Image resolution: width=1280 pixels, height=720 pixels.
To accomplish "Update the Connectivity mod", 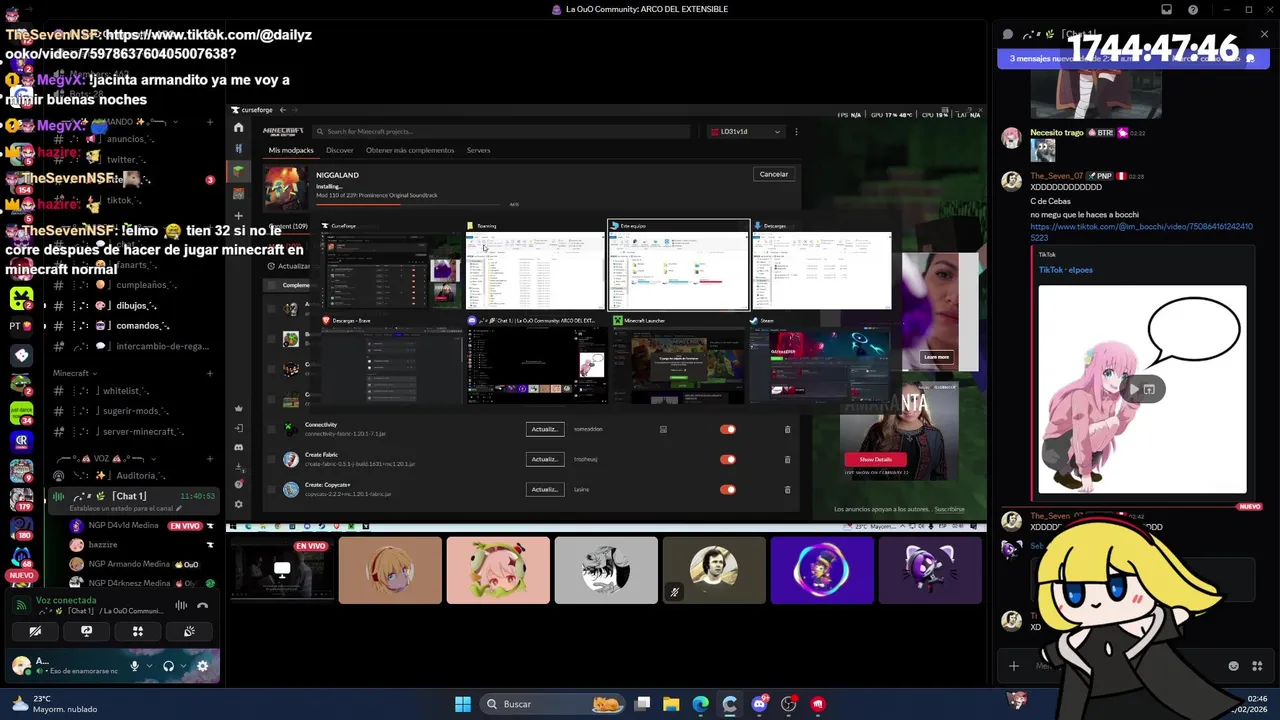I will pos(544,429).
